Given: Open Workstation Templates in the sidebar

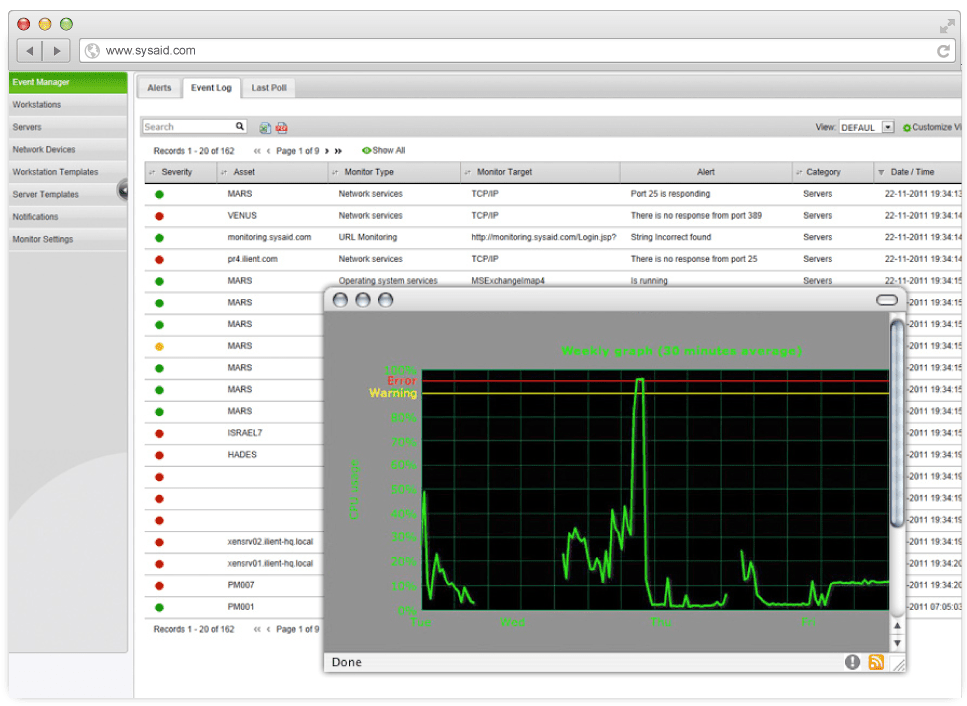Looking at the screenshot, I should pos(68,172).
